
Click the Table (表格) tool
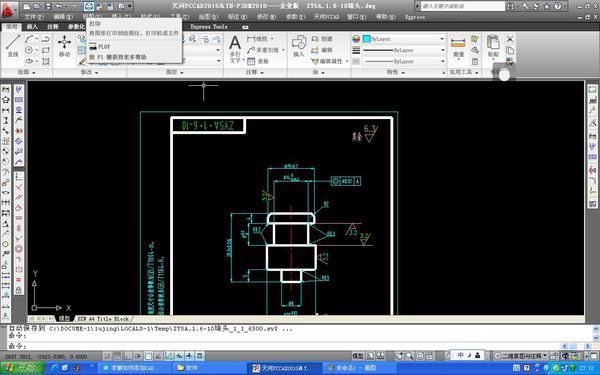pyautogui.click(x=258, y=61)
